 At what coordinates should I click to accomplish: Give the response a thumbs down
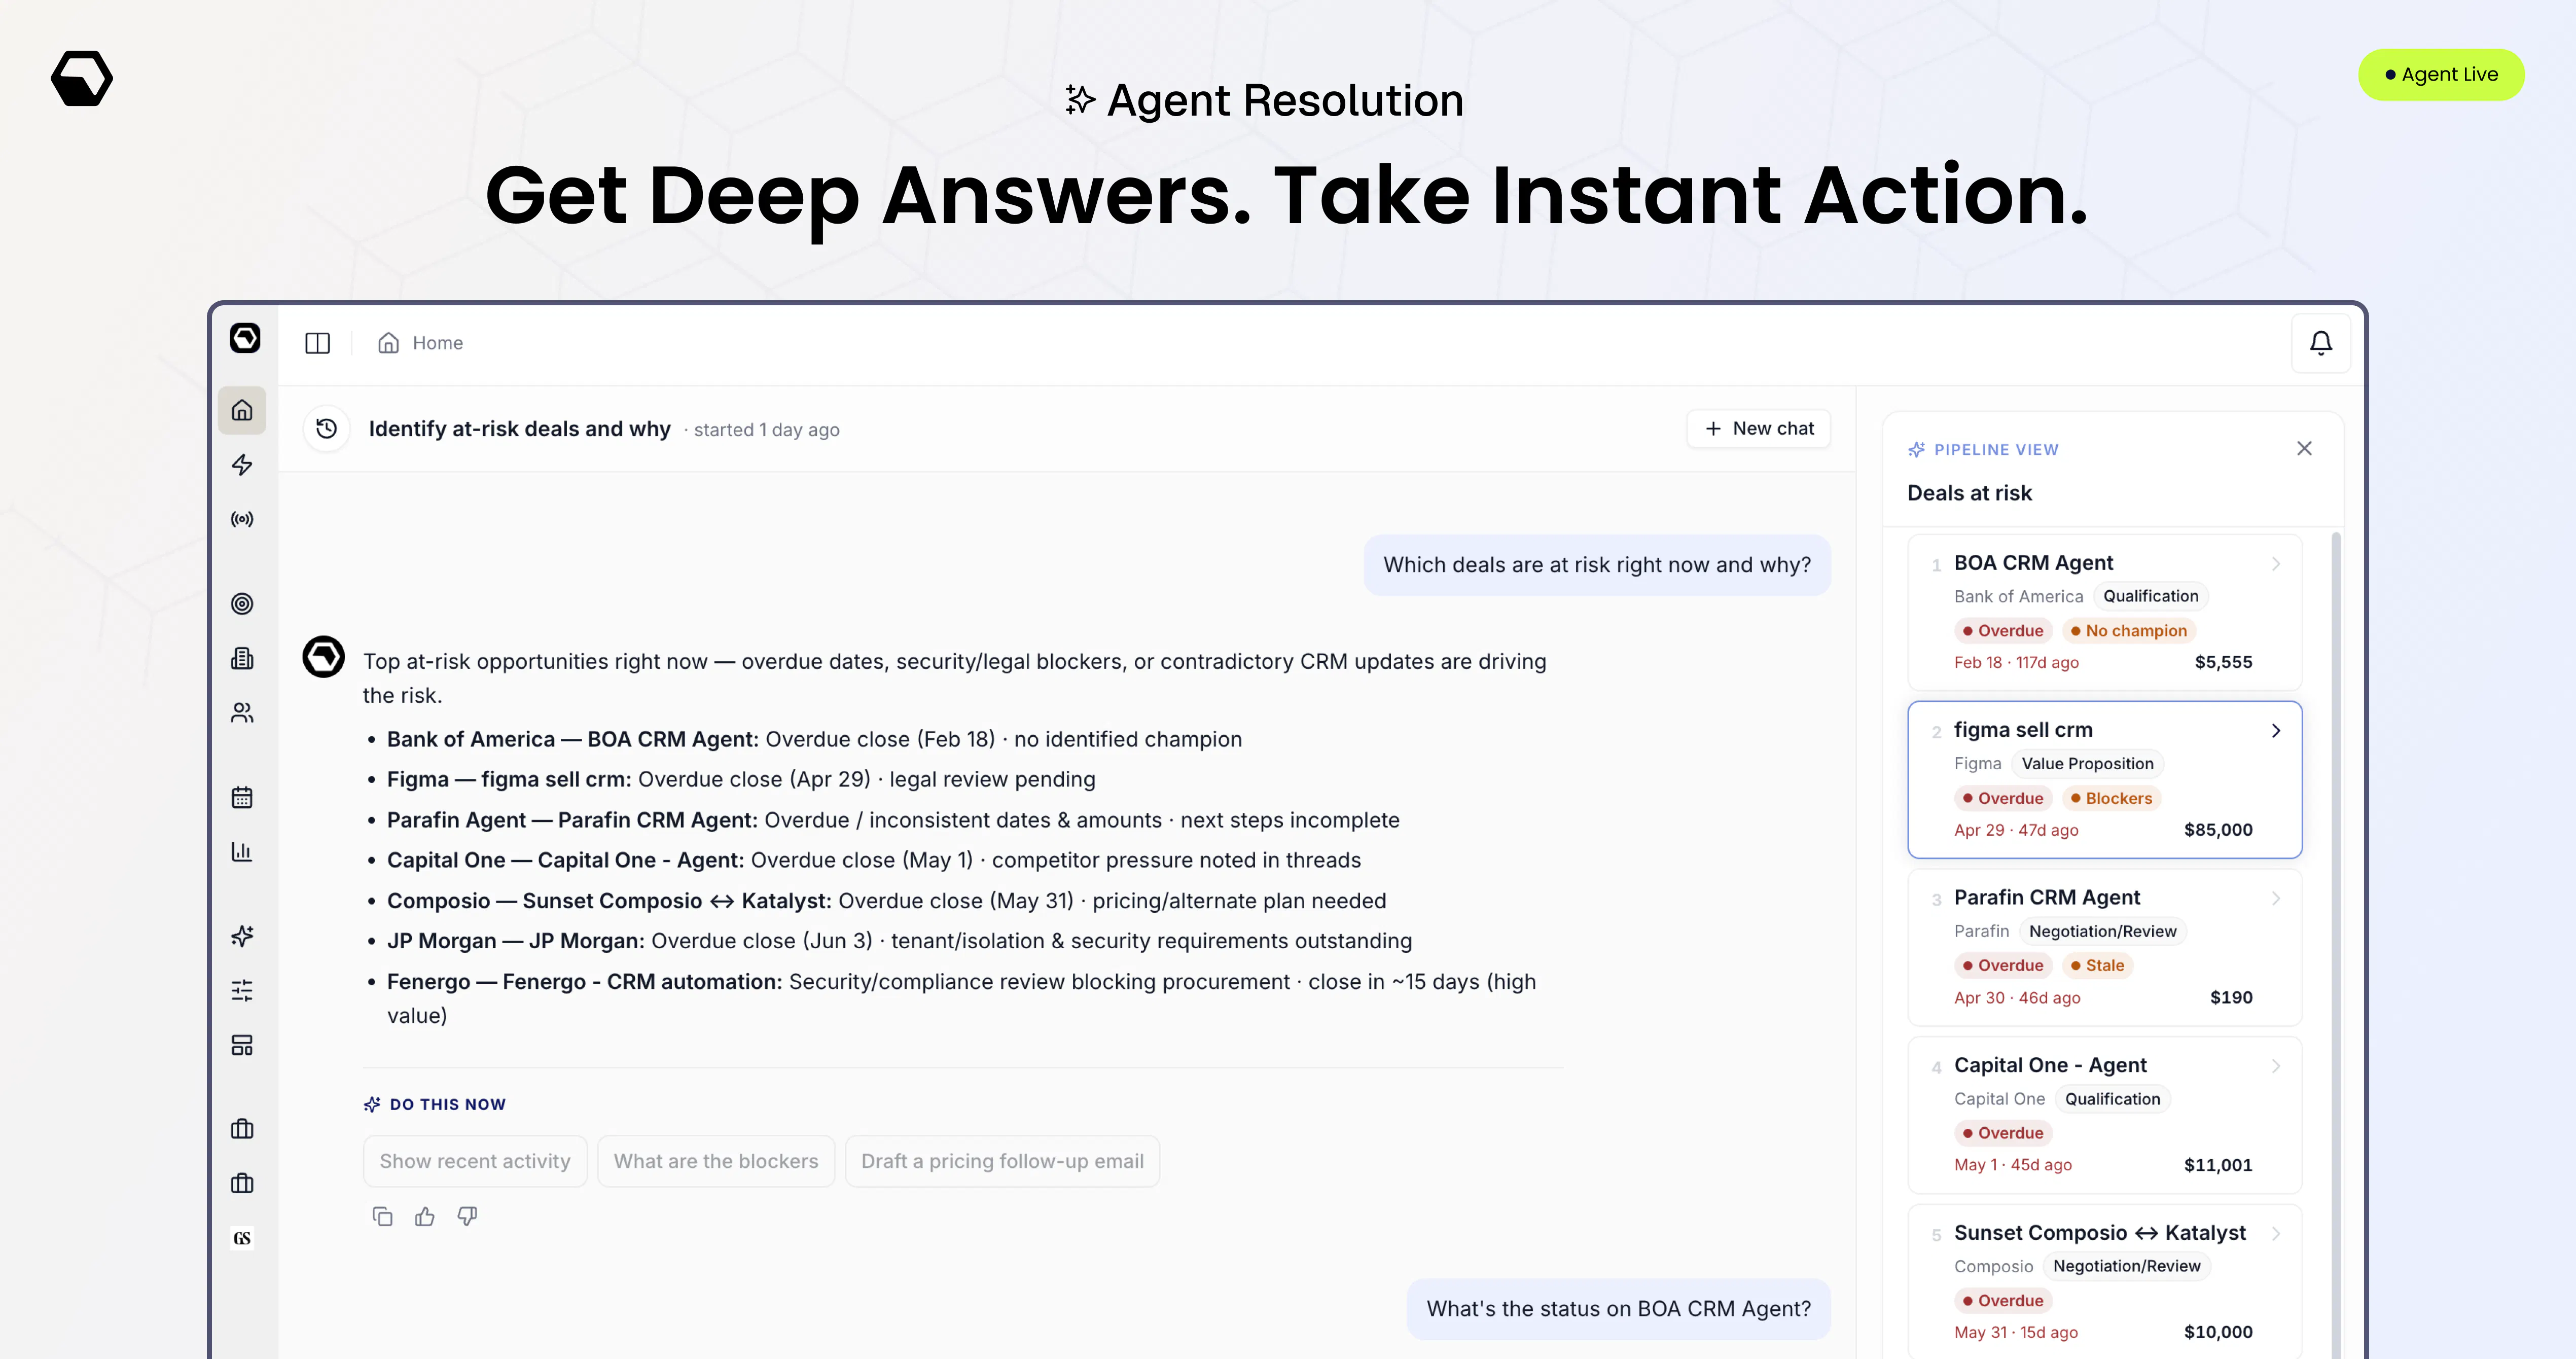pyautogui.click(x=467, y=1217)
